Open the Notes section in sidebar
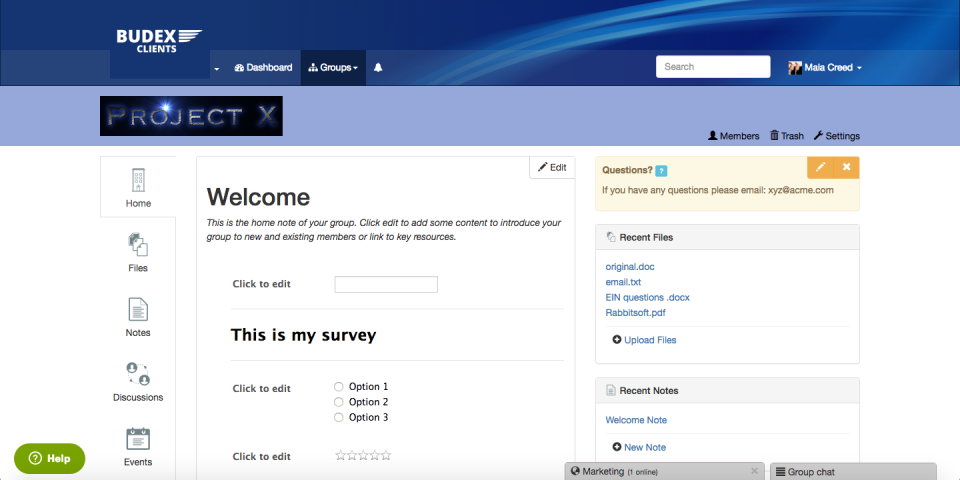This screenshot has height=480, width=960. point(138,317)
